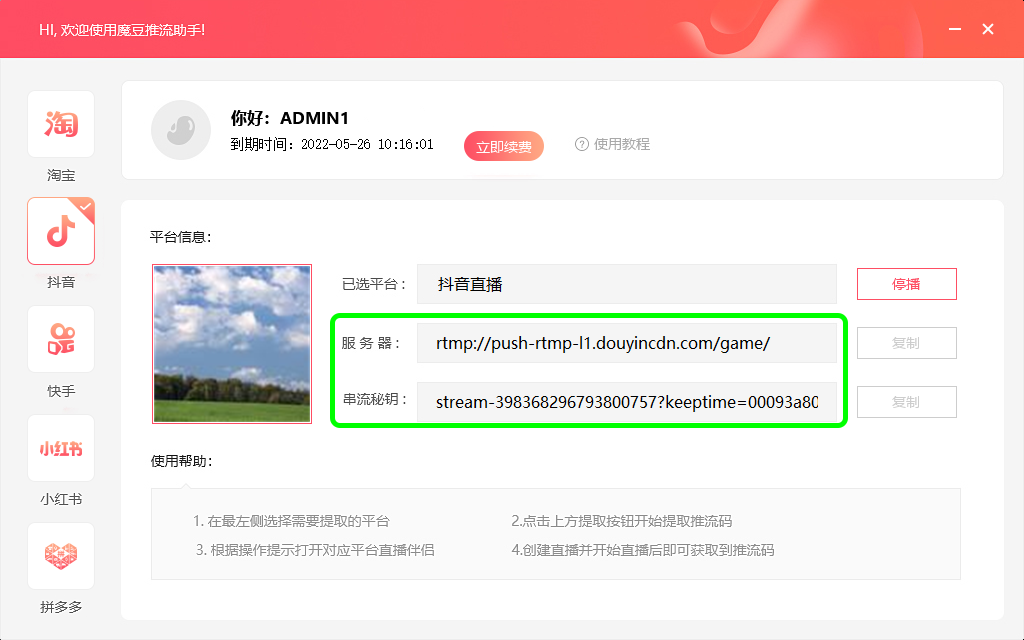1024x640 pixels.
Task: Click the server RTMP URL field
Action: pyautogui.click(x=626, y=343)
